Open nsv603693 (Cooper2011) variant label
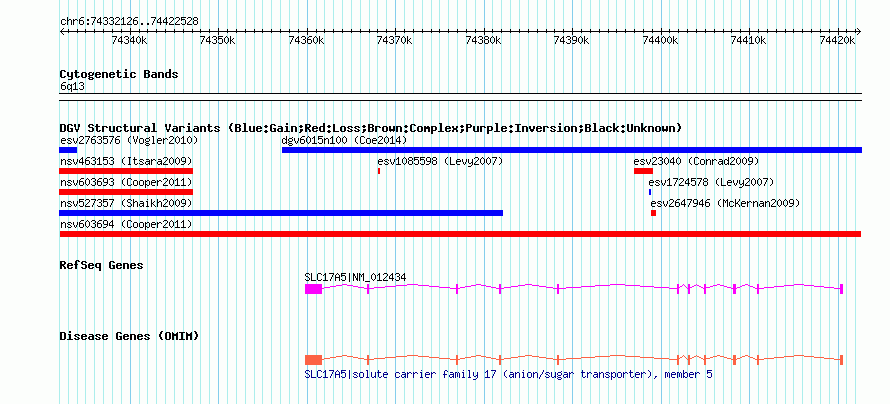Image resolution: width=890 pixels, height=404 pixels. pos(126,182)
